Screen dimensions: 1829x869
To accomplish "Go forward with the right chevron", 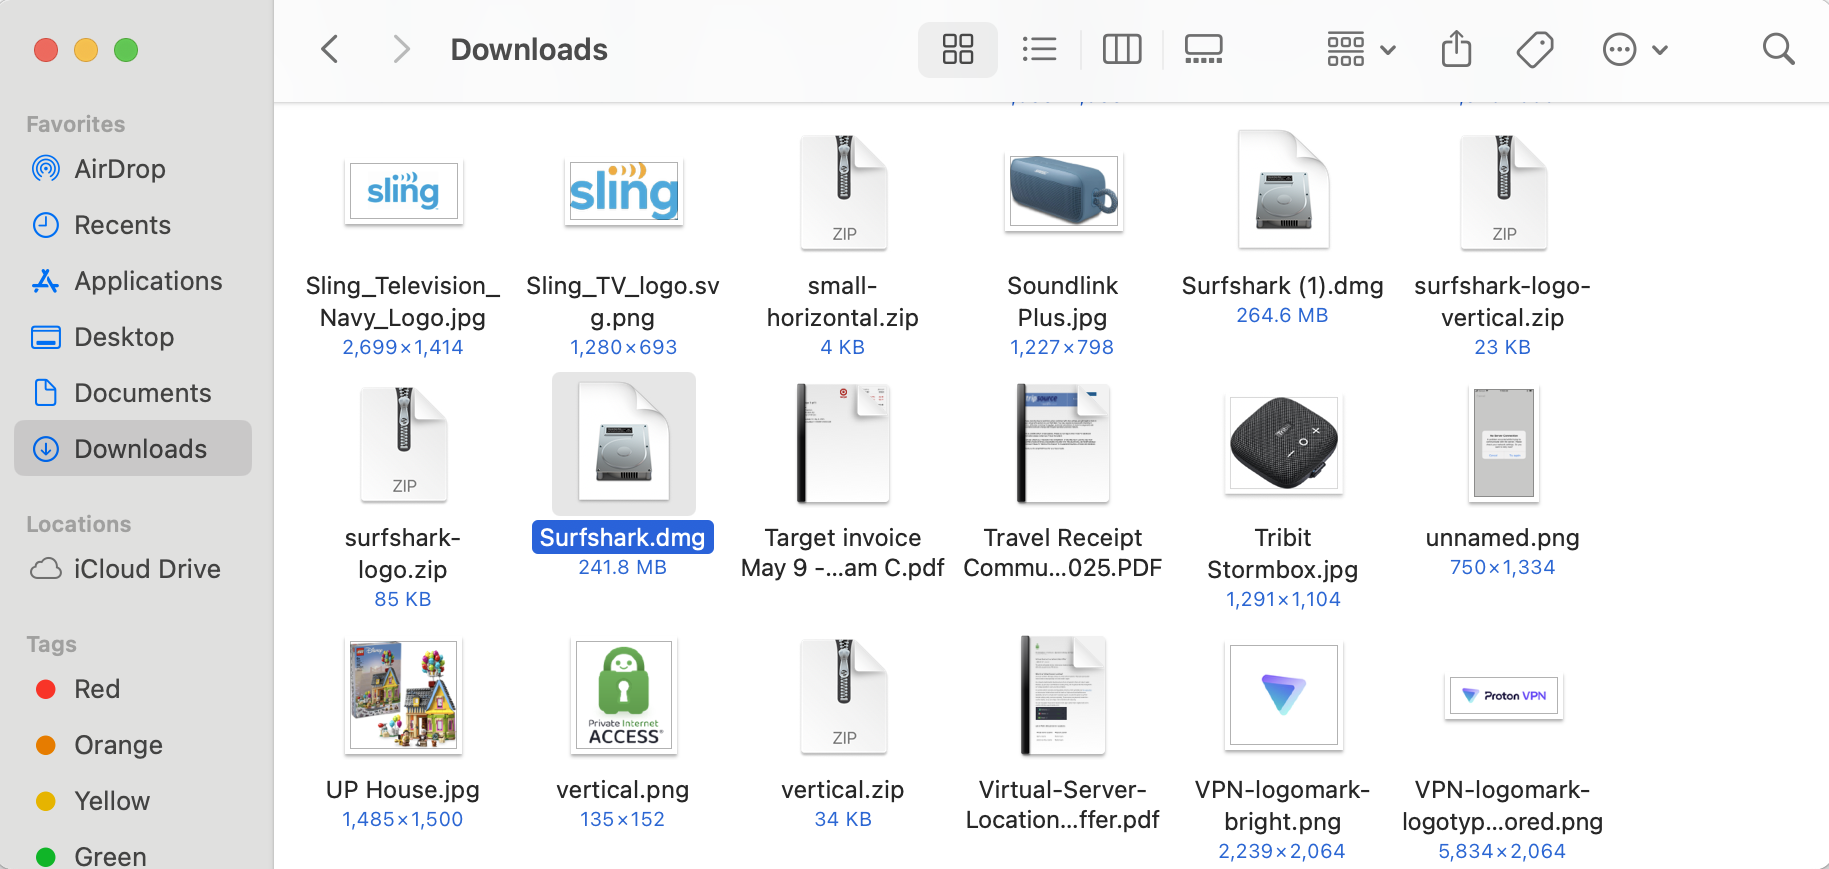I will pos(401,49).
